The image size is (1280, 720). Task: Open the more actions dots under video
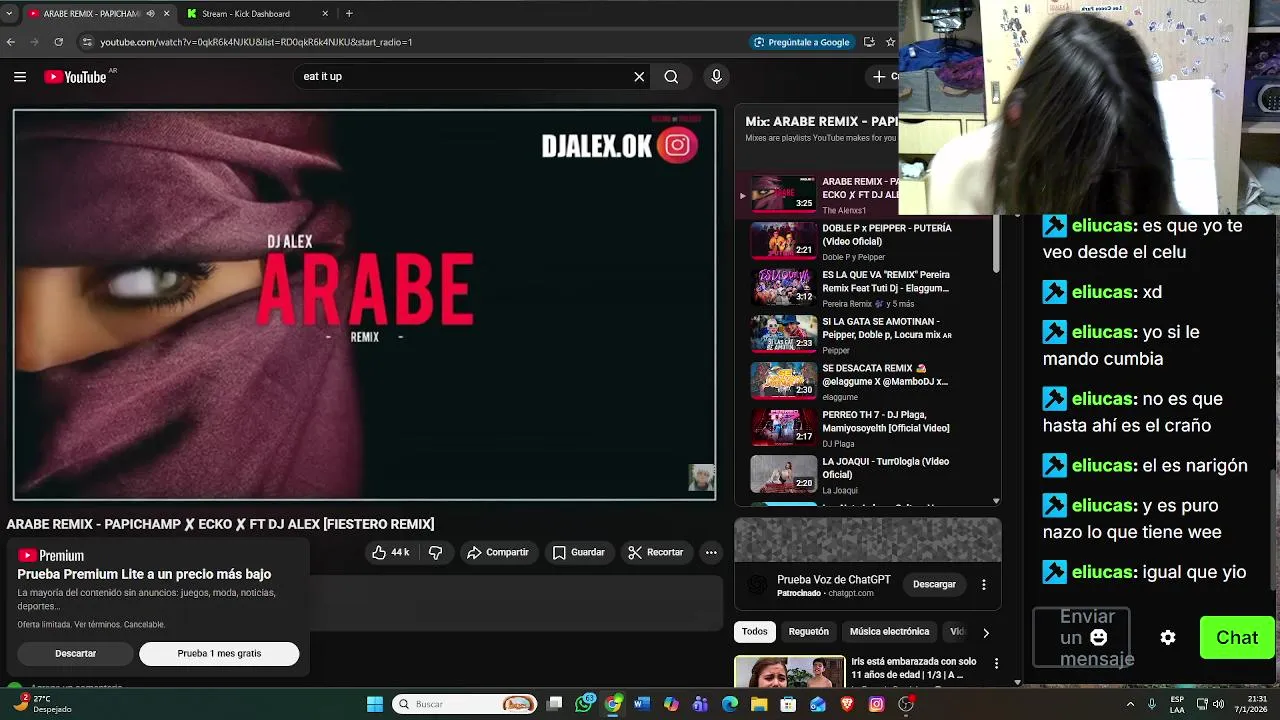tap(711, 552)
